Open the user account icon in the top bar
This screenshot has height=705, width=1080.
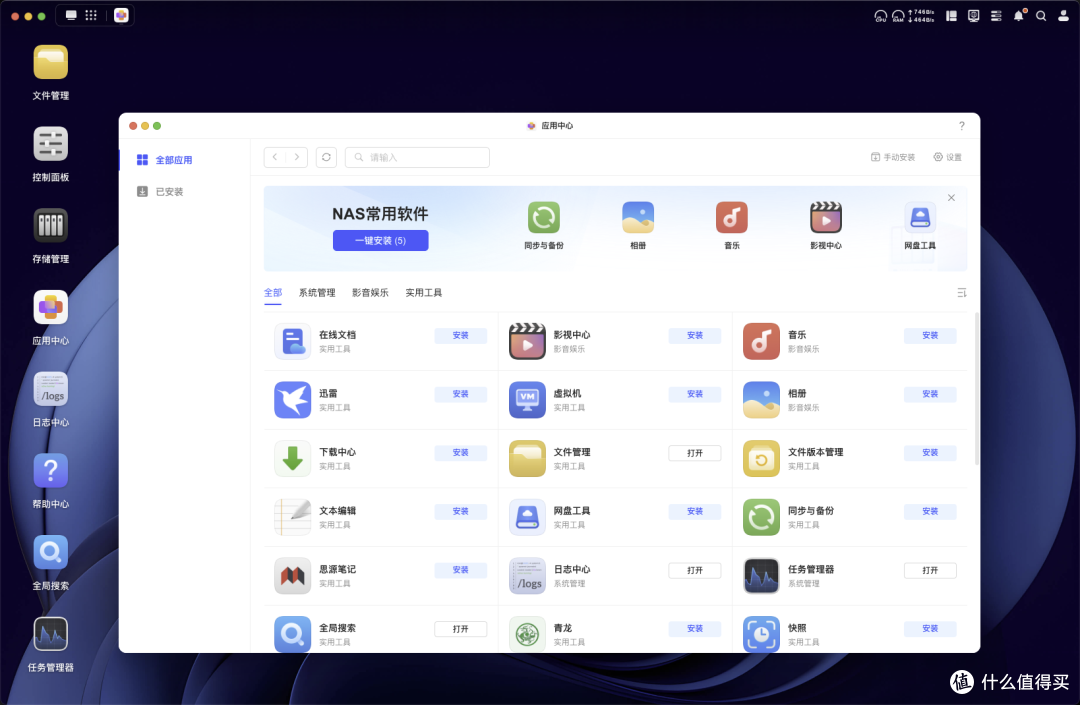coord(1063,16)
